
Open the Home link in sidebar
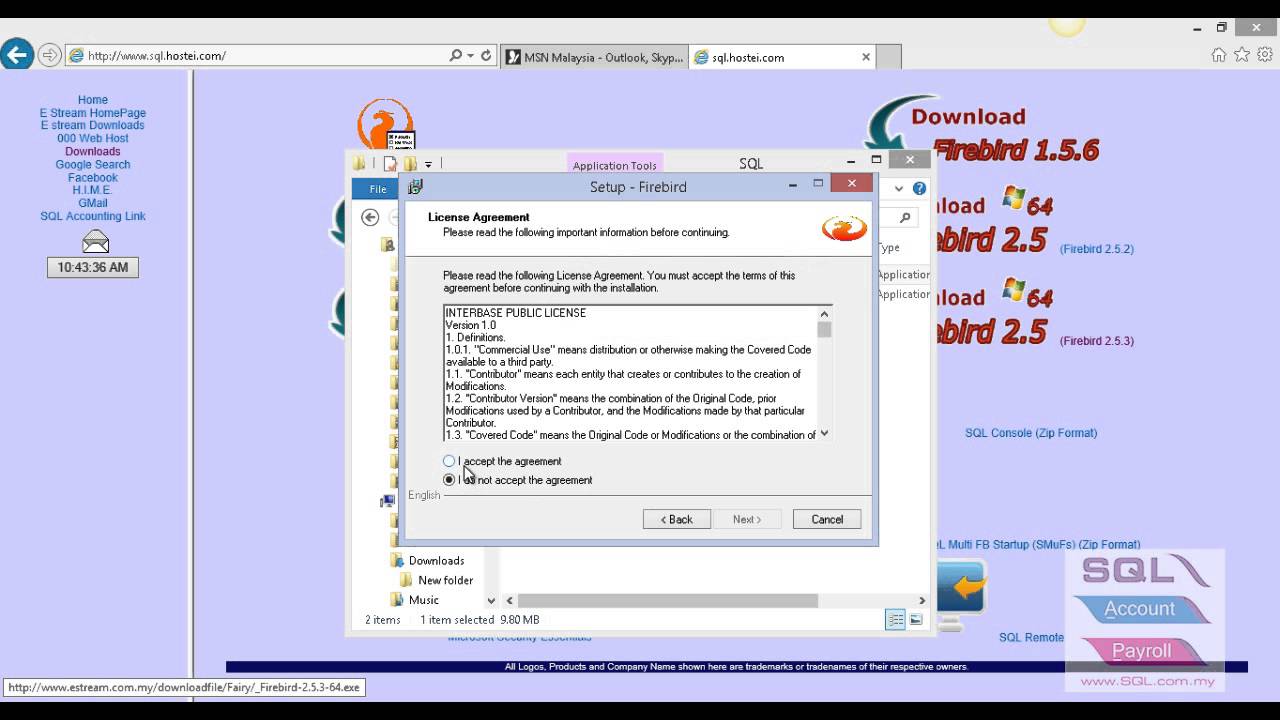pos(93,100)
